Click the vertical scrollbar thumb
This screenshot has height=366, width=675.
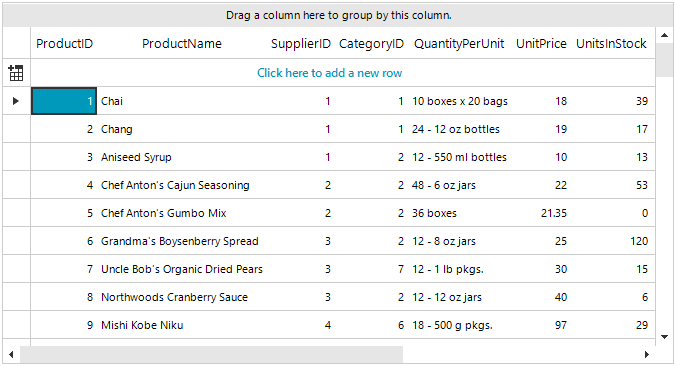(664, 60)
